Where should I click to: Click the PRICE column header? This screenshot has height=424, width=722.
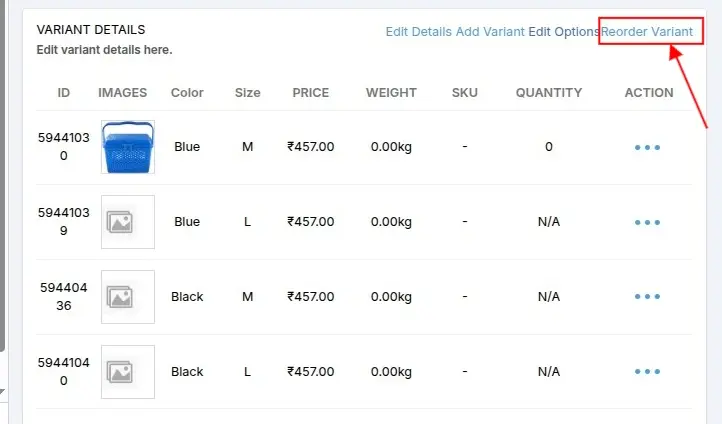(x=310, y=93)
